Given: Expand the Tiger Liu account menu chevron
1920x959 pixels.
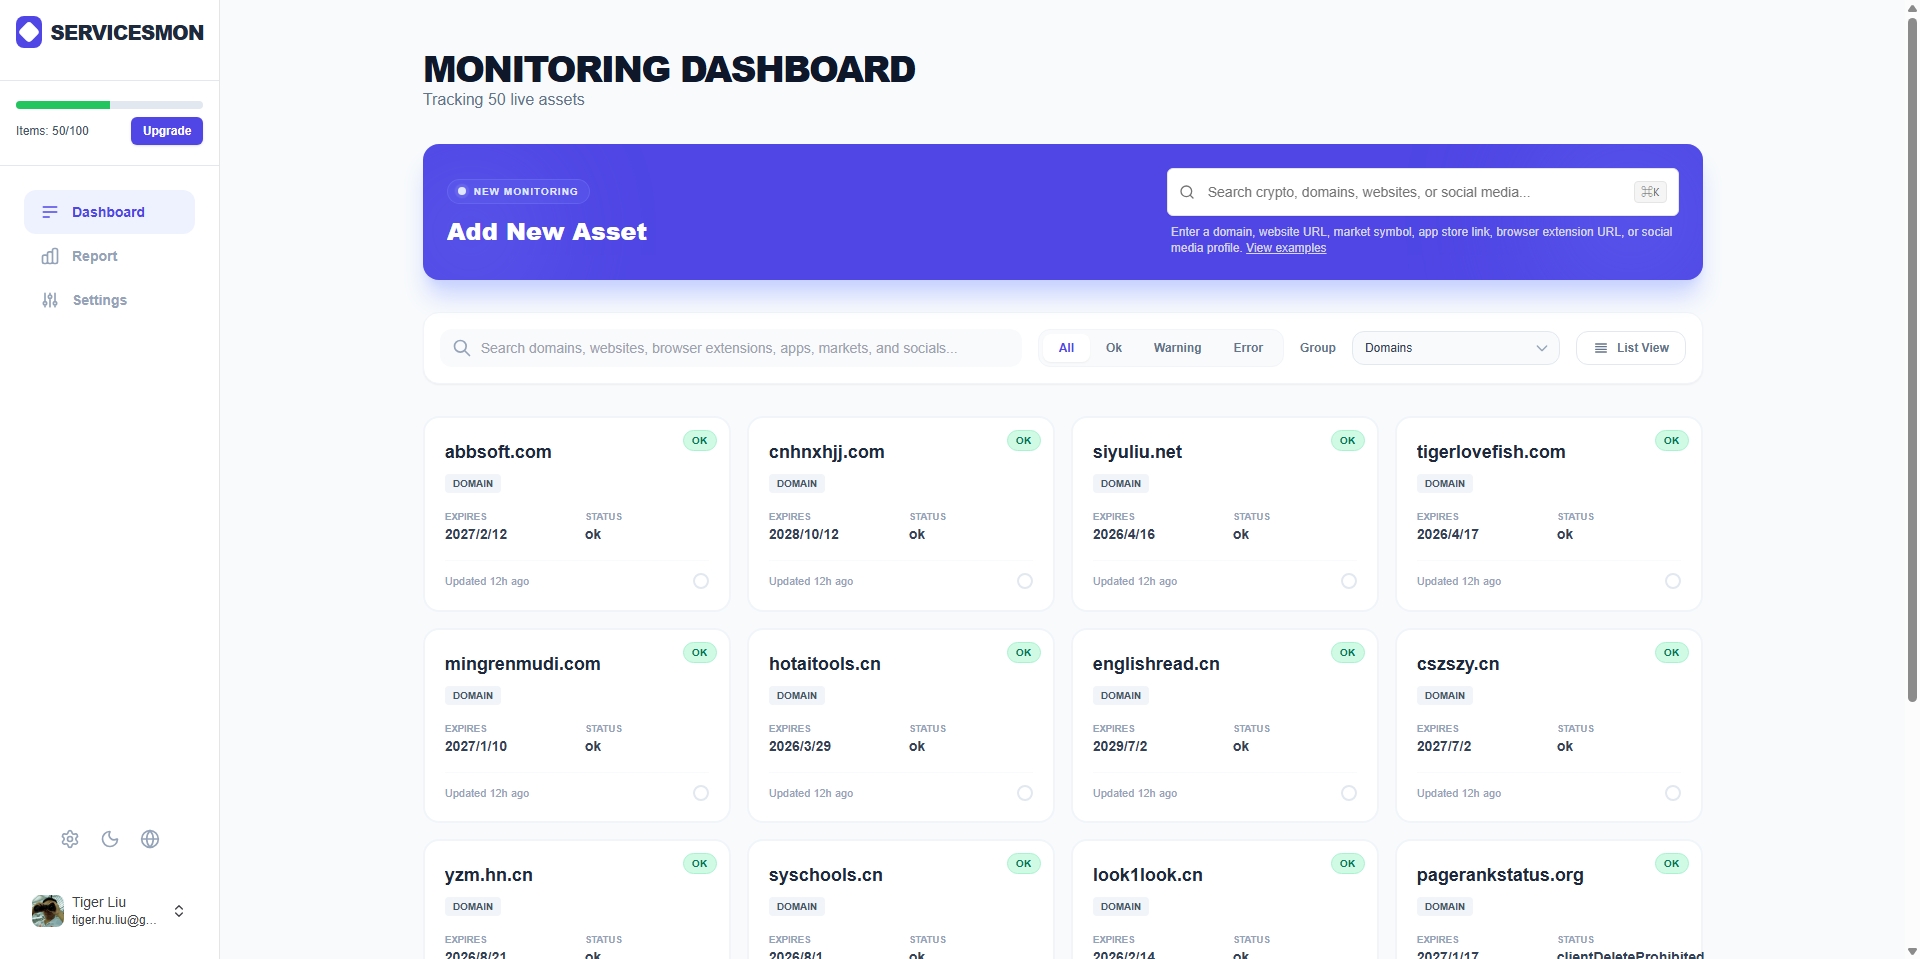Looking at the screenshot, I should 179,911.
